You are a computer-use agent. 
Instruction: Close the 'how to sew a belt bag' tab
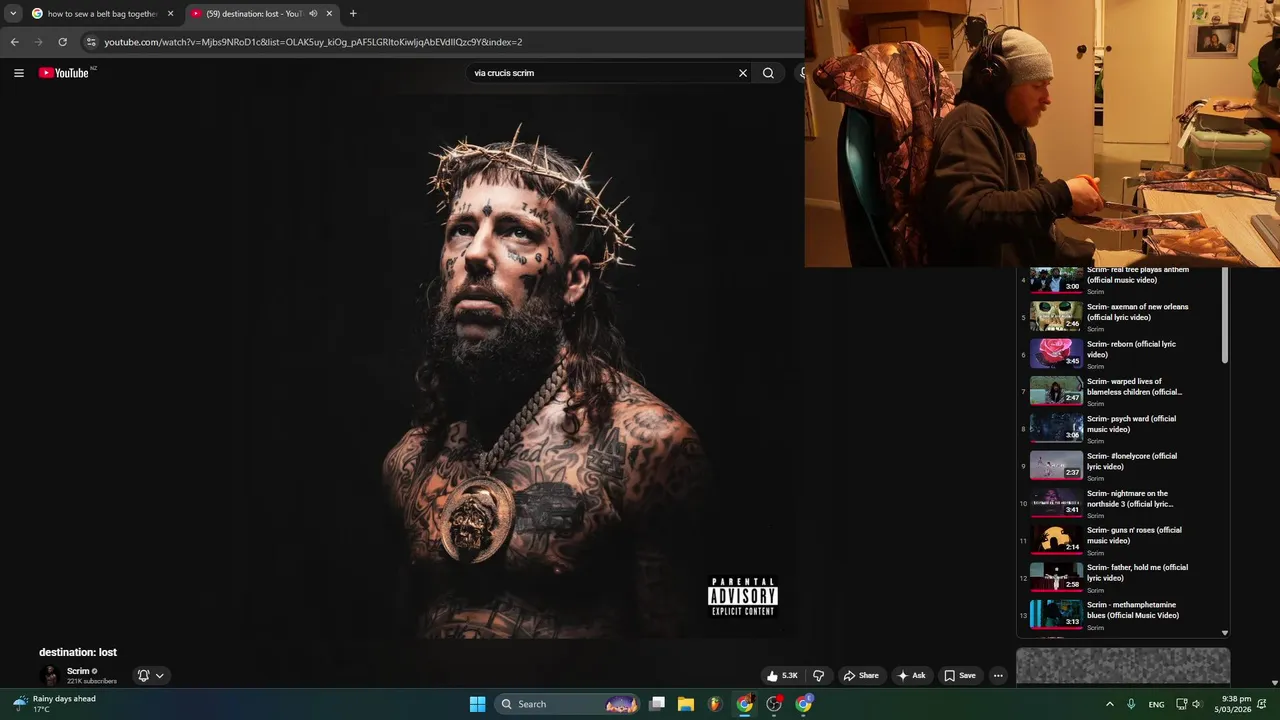pos(170,14)
